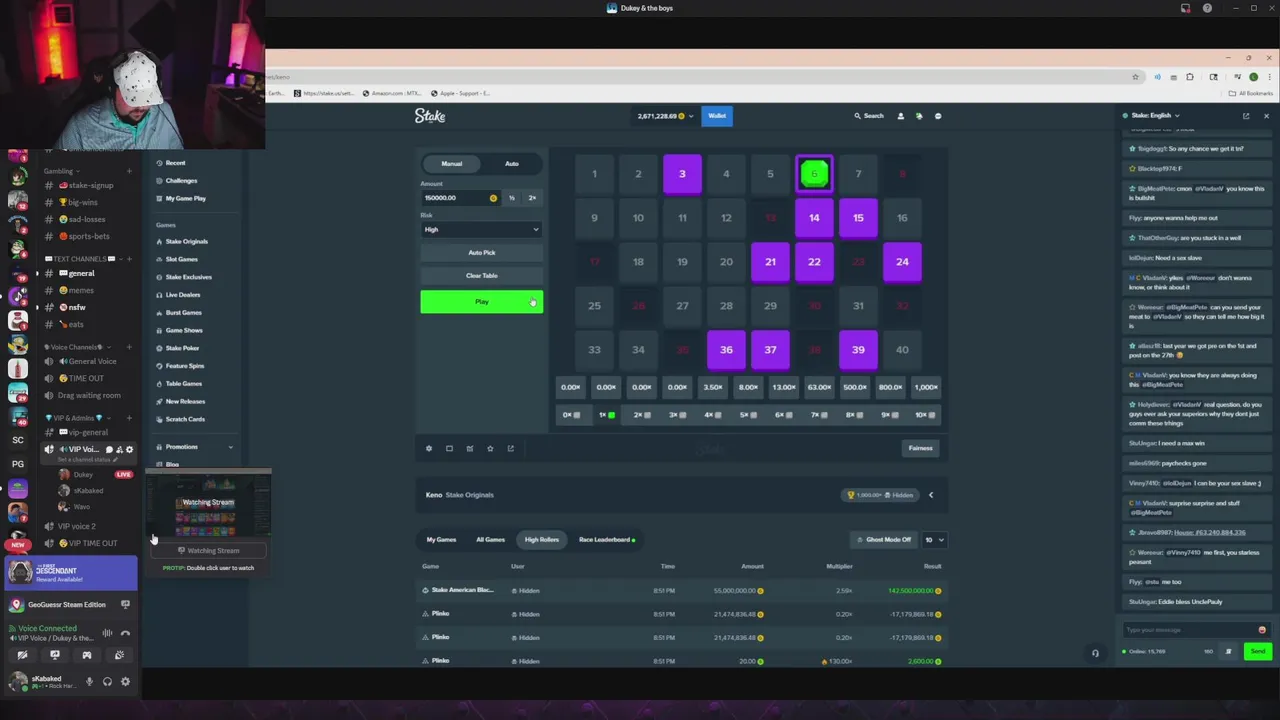Halve the bet with ½ button
This screenshot has height=720, width=1280.
tap(512, 198)
